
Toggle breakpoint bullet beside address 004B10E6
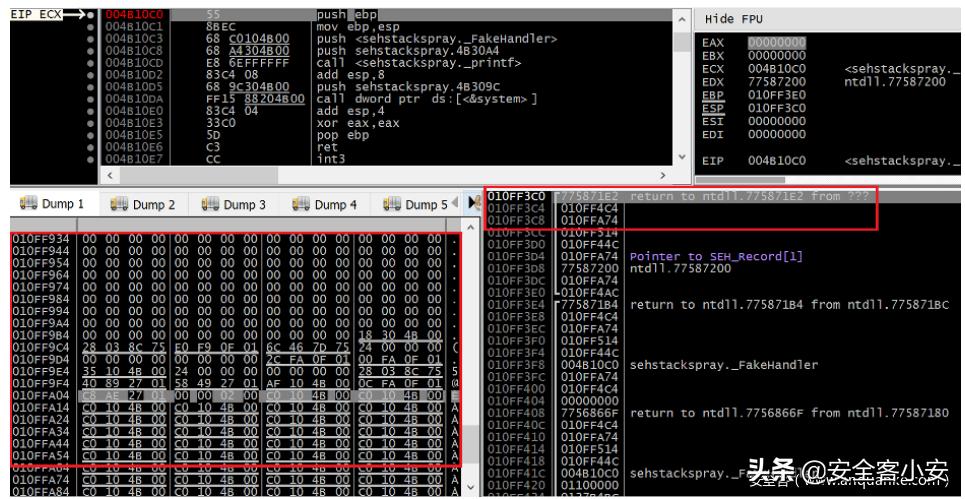pyautogui.click(x=91, y=147)
